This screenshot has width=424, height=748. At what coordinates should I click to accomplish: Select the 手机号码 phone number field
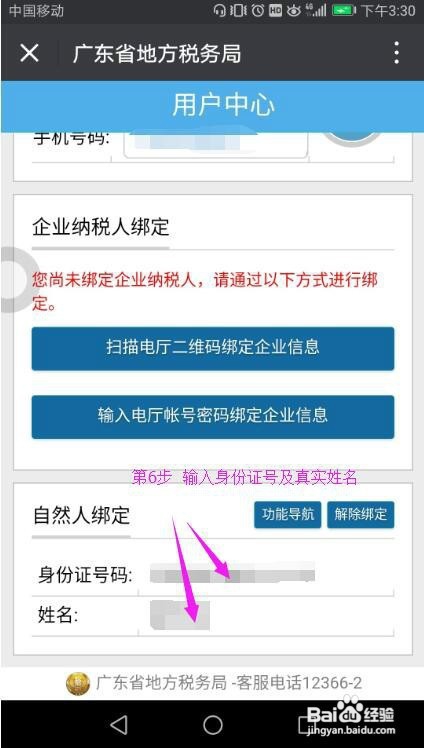tap(216, 145)
